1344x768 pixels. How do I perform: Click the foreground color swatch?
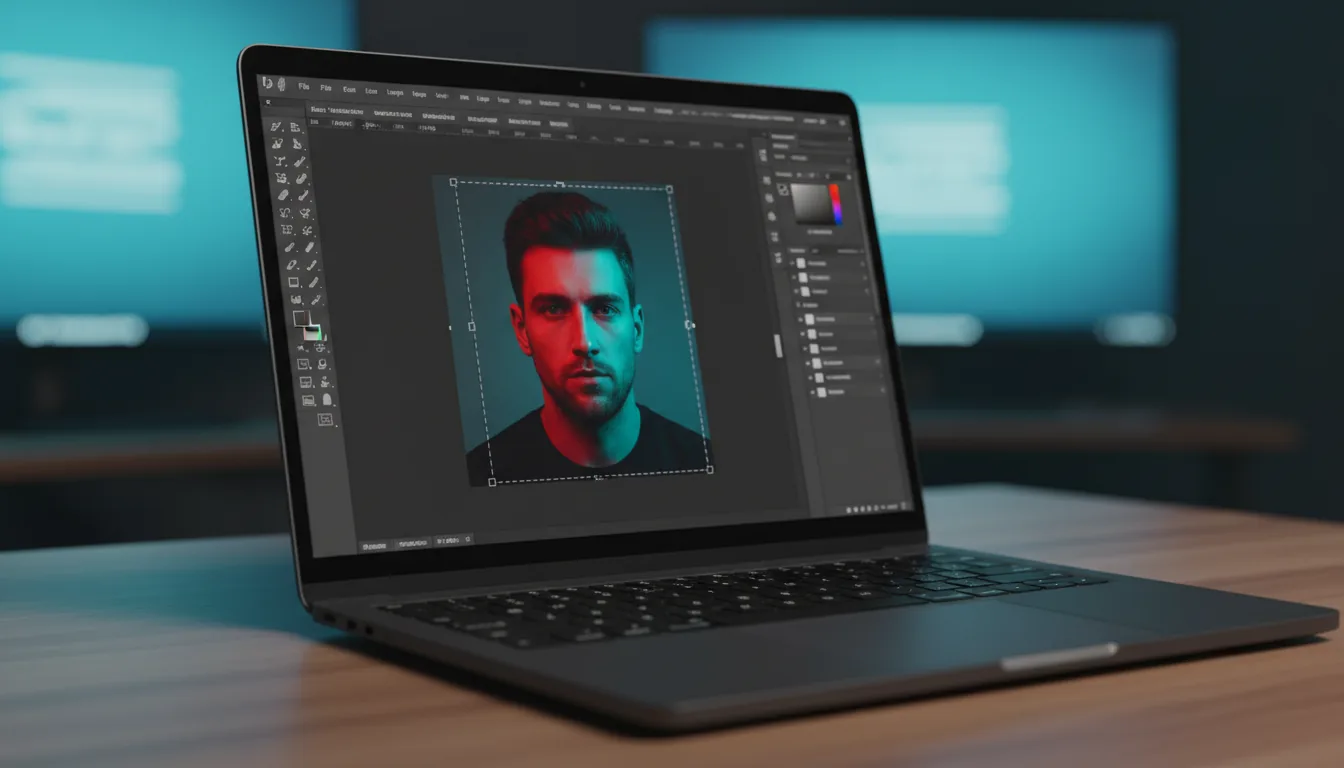[x=302, y=320]
